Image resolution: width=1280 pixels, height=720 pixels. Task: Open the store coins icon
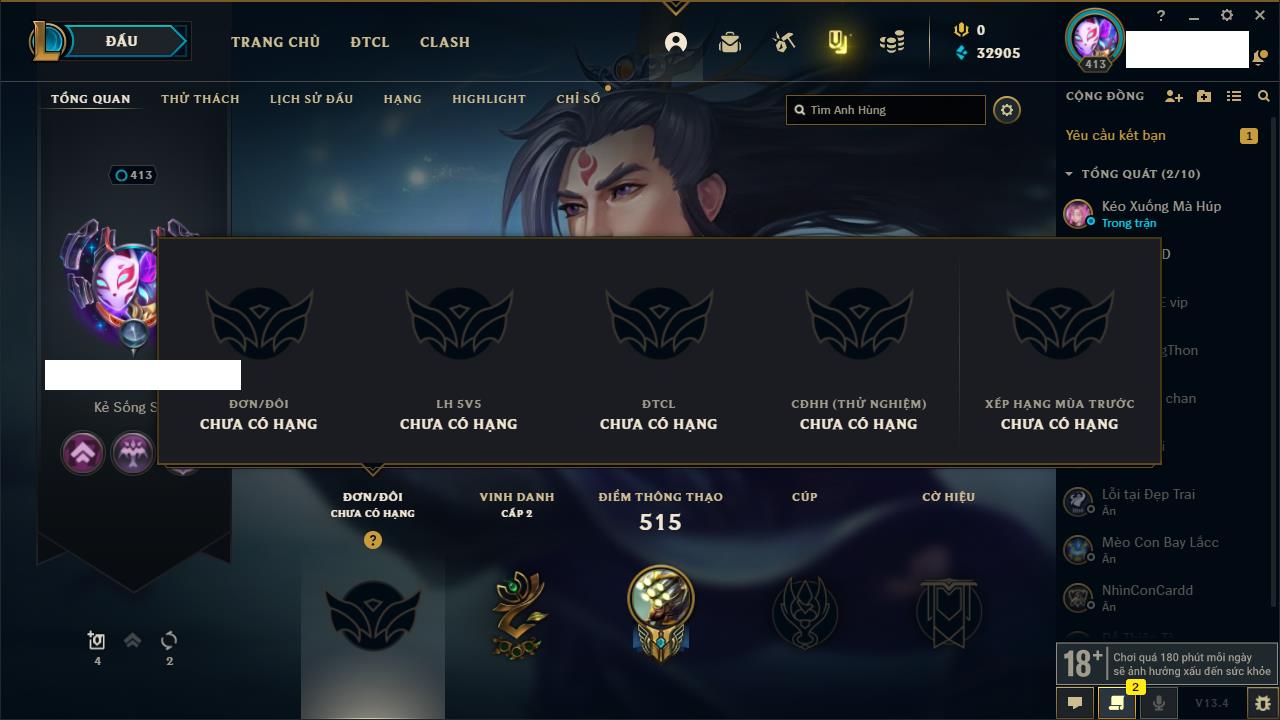(x=892, y=42)
